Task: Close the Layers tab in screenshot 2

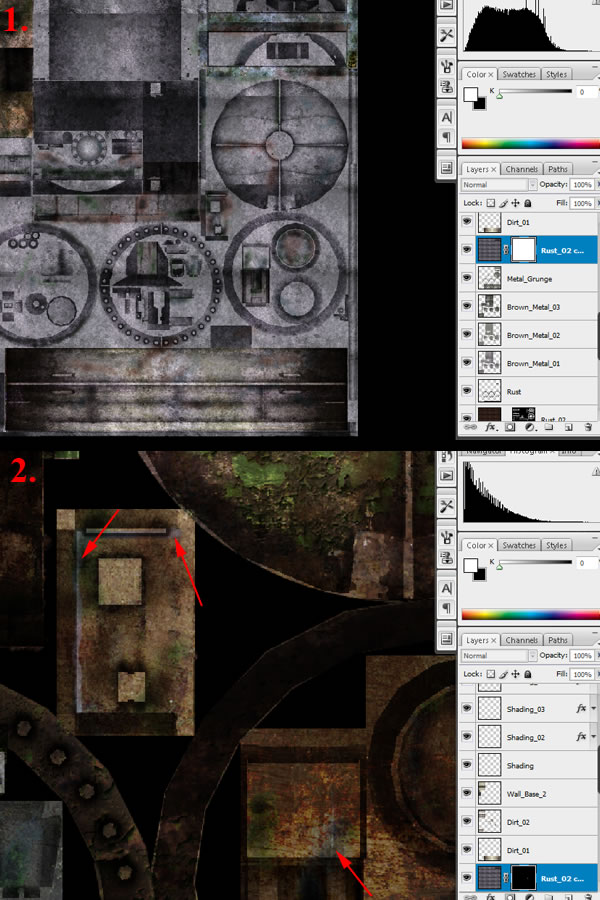Action: (493, 640)
